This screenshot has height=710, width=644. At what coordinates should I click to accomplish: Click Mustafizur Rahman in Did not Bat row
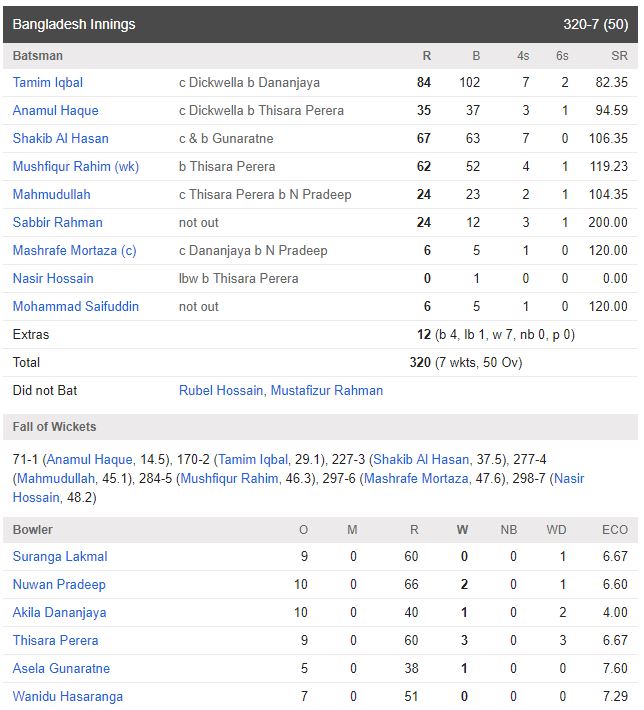[327, 390]
